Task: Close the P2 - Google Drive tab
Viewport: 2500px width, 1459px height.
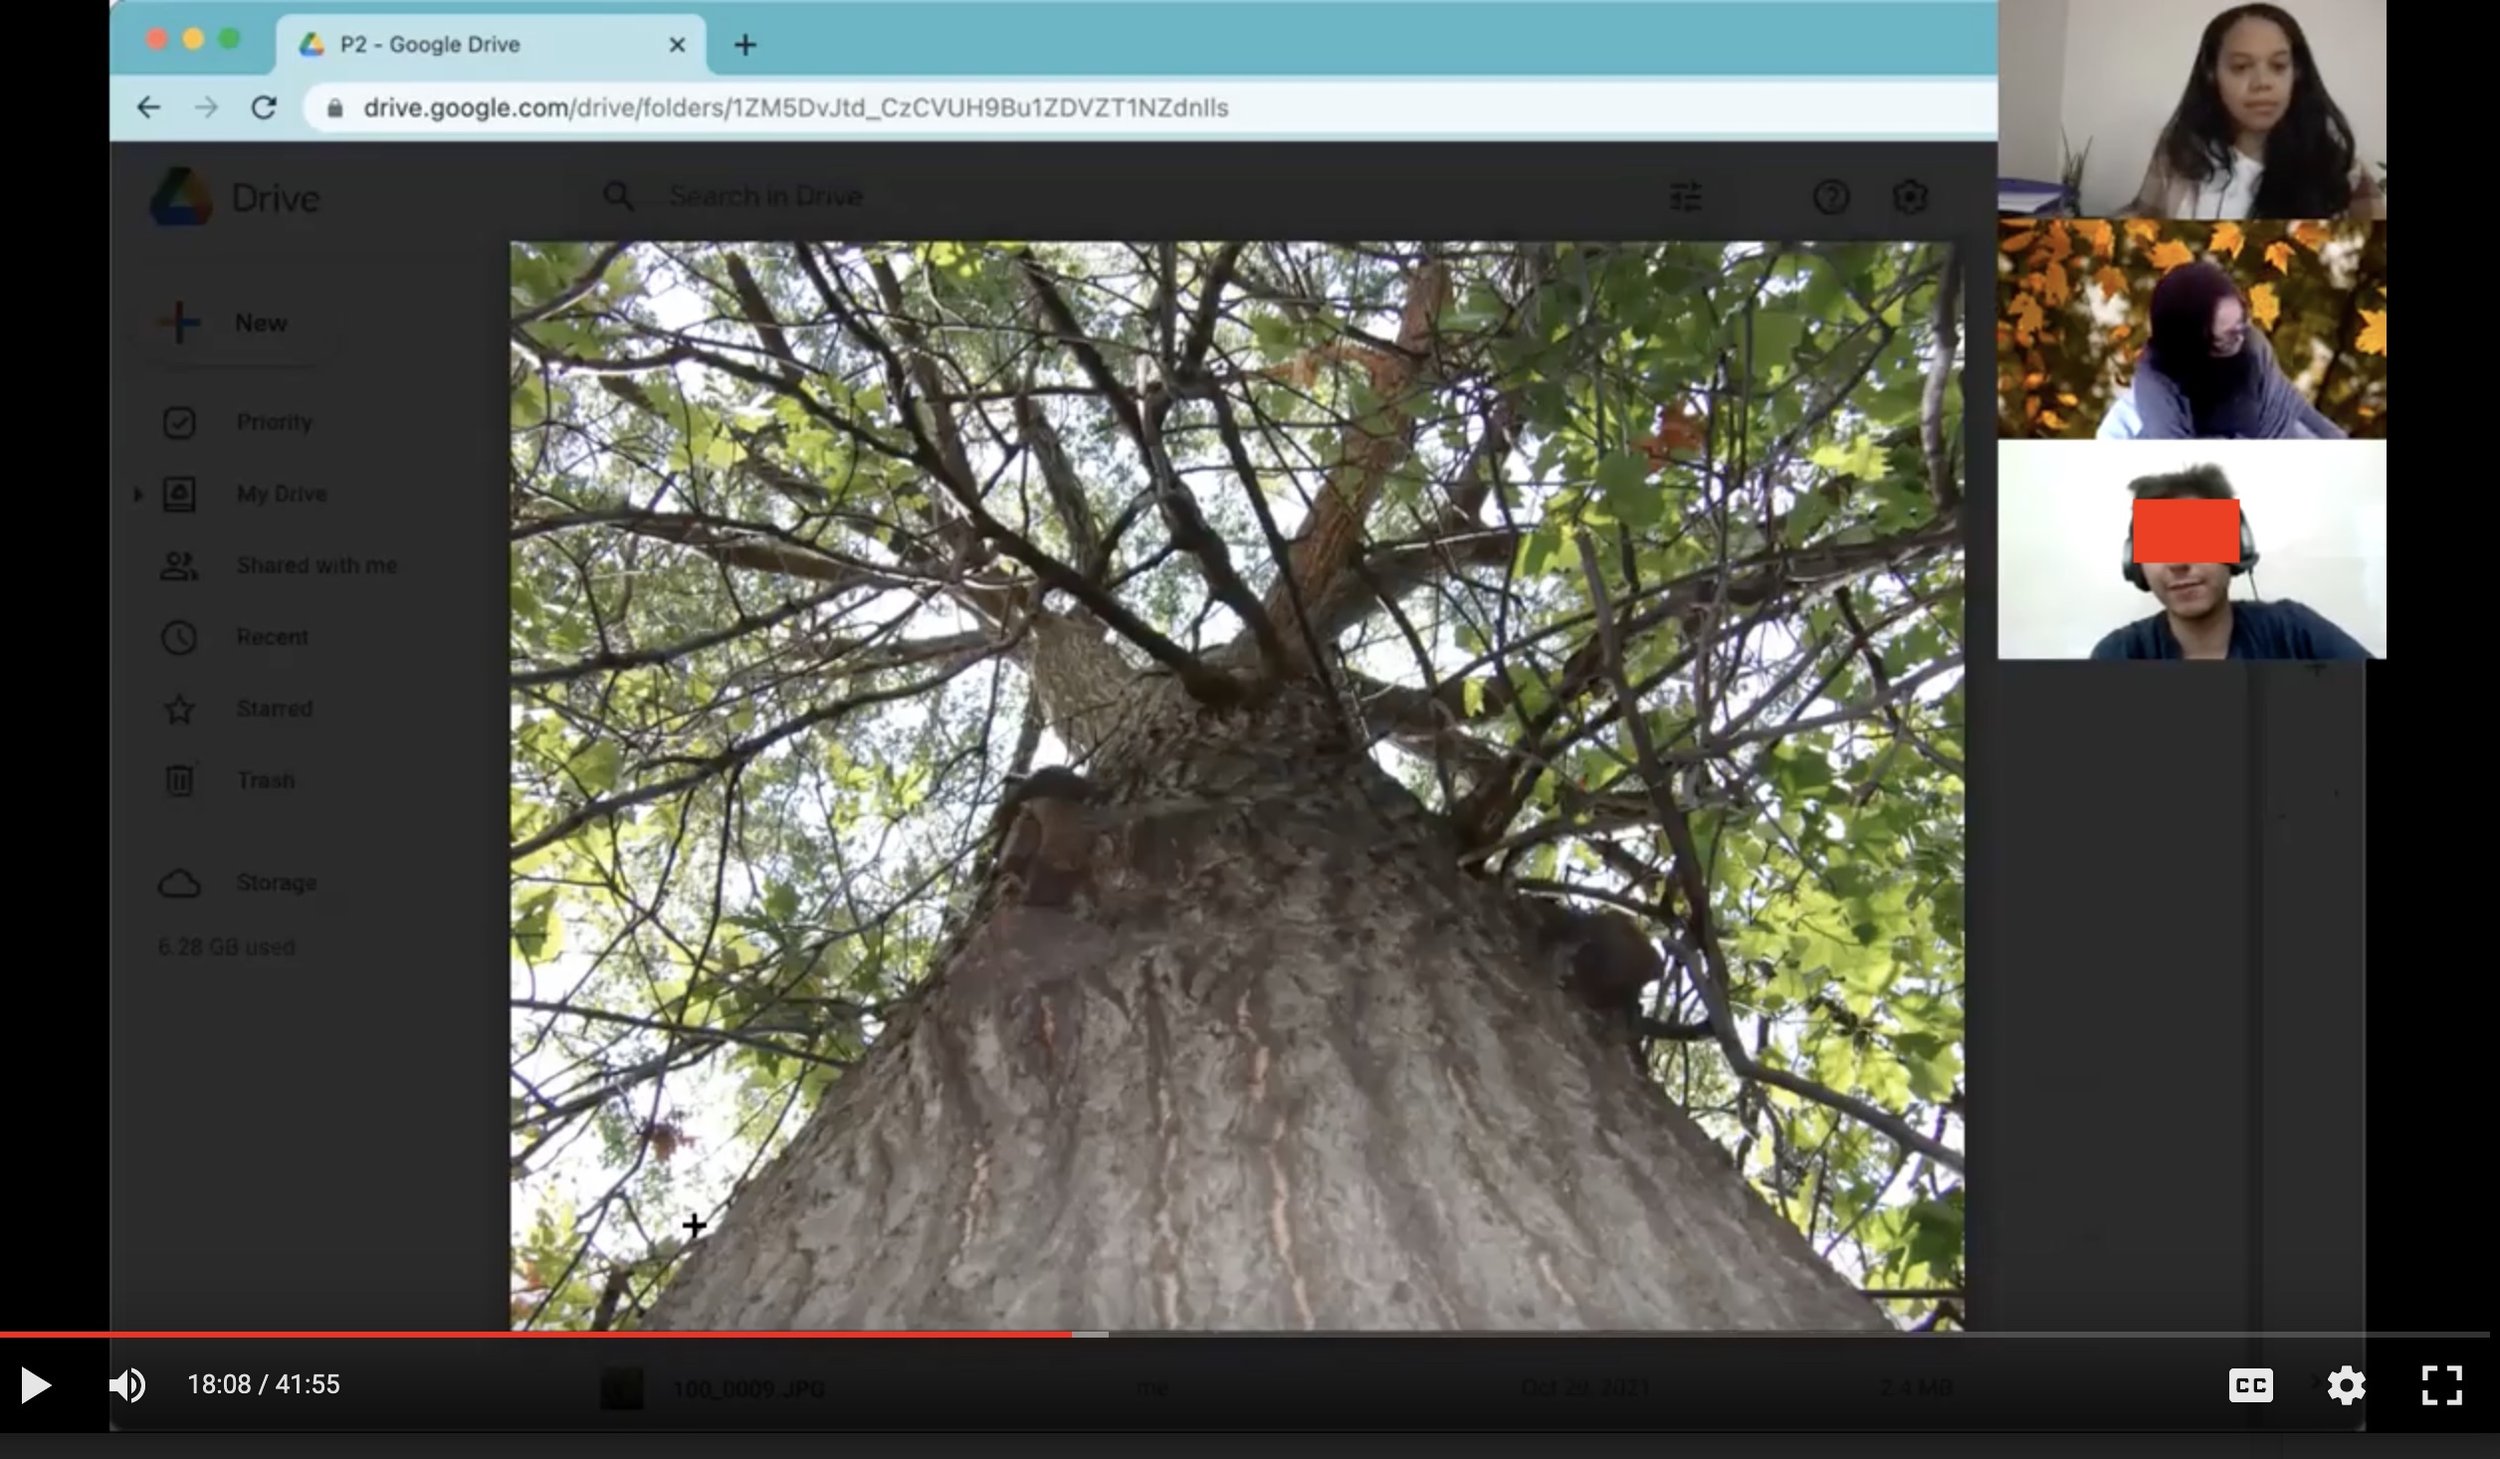Action: (x=677, y=45)
